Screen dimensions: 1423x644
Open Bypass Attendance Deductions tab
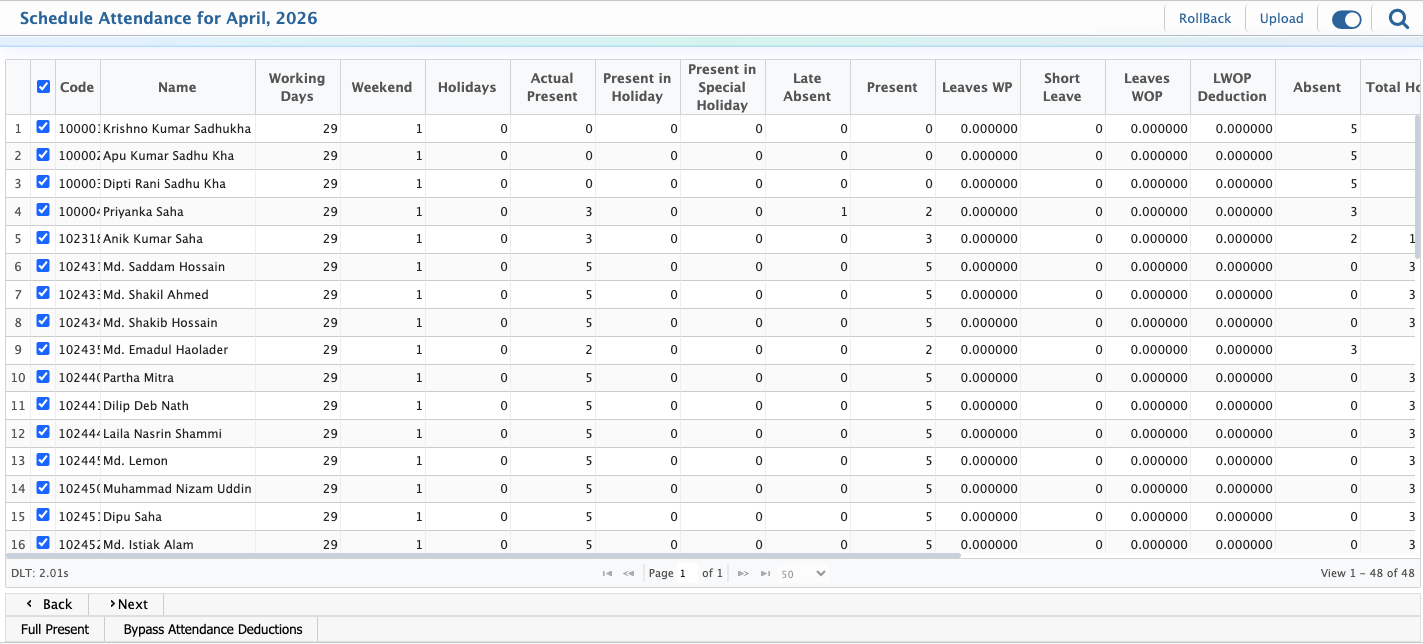point(212,629)
